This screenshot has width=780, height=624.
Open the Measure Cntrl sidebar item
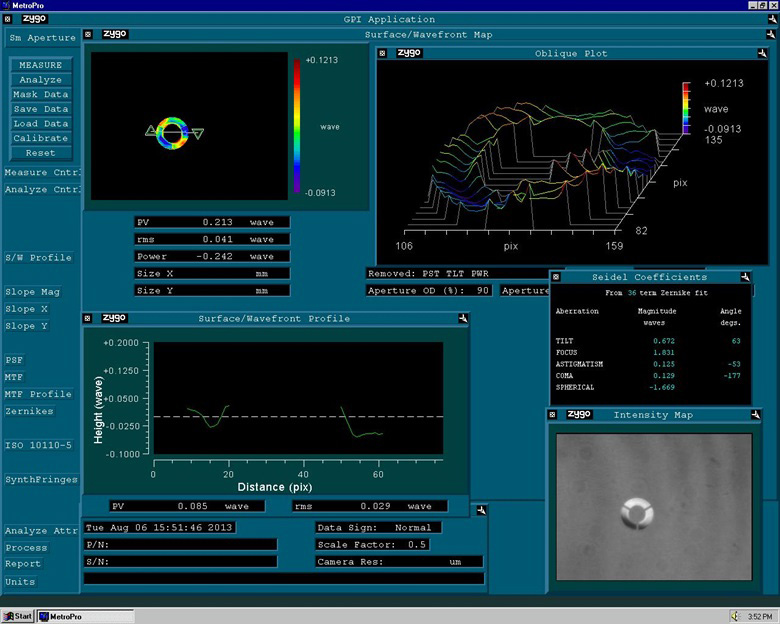click(x=40, y=172)
